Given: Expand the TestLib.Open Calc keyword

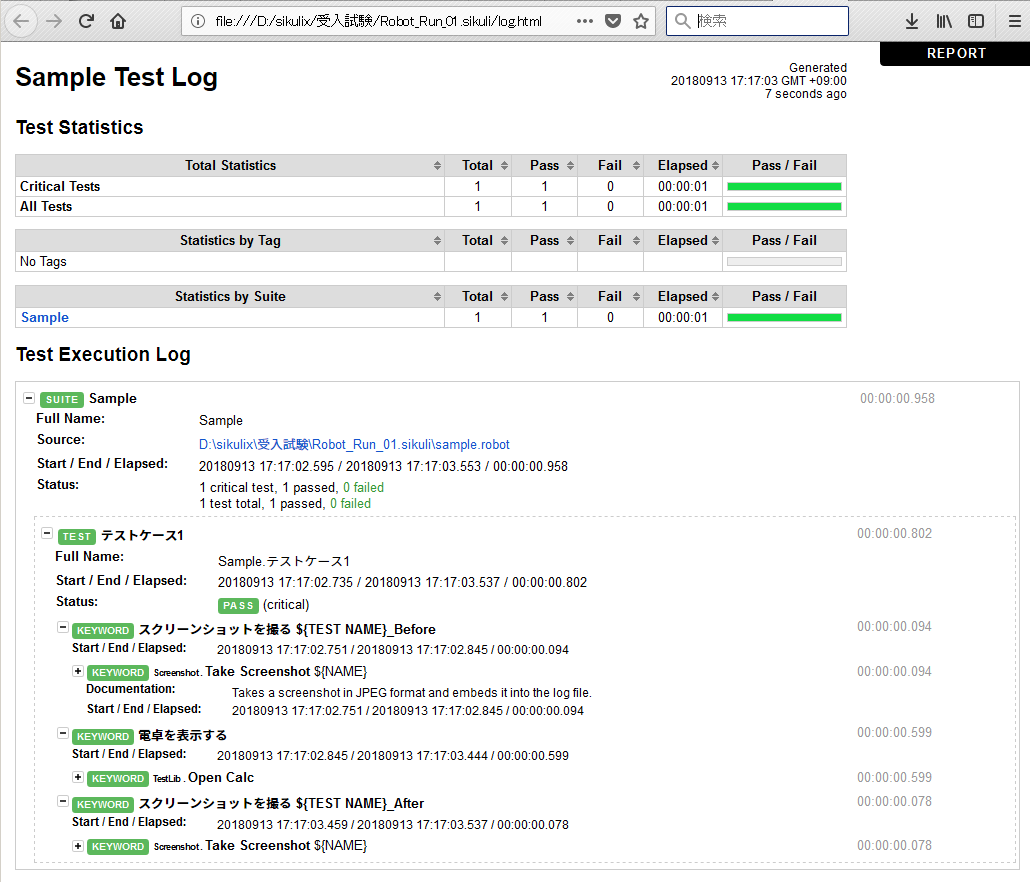Looking at the screenshot, I should coord(78,777).
